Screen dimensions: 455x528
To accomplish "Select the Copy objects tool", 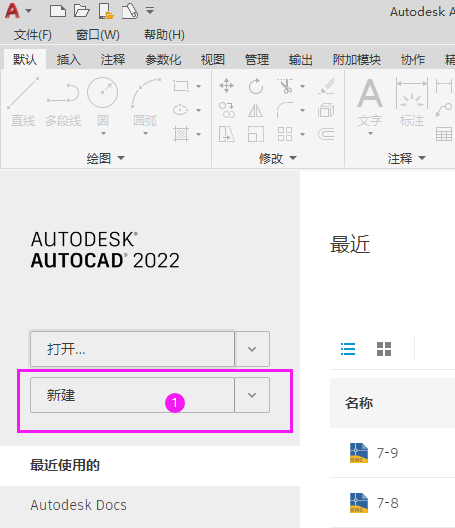I will coord(227,110).
